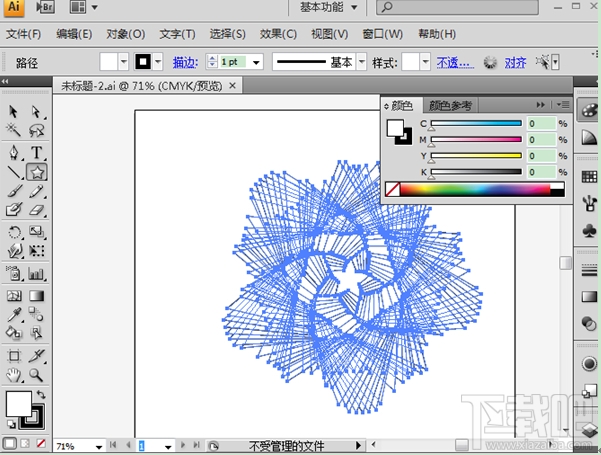Viewport: 601px width, 455px height.
Task: Toggle solid Color fill mode button
Action: [x=10, y=444]
